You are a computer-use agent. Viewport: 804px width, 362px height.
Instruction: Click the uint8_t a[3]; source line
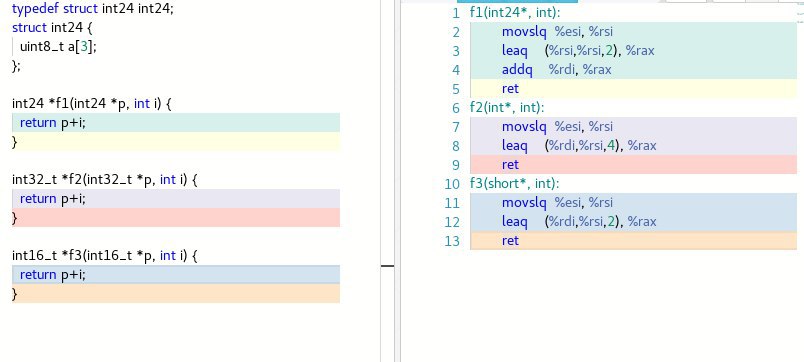pyautogui.click(x=58, y=47)
